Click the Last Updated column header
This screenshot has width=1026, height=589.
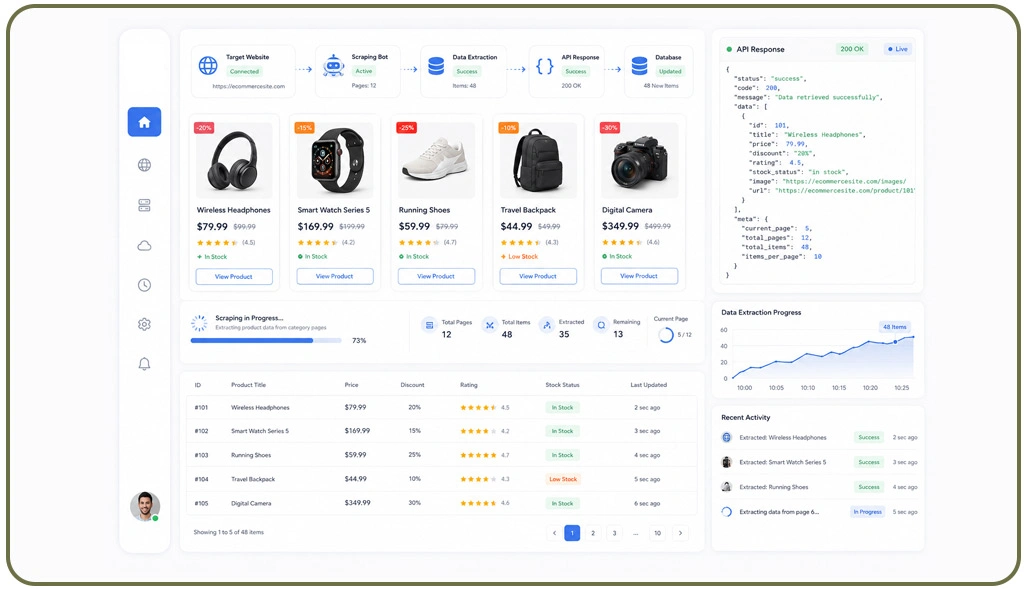(x=648, y=385)
